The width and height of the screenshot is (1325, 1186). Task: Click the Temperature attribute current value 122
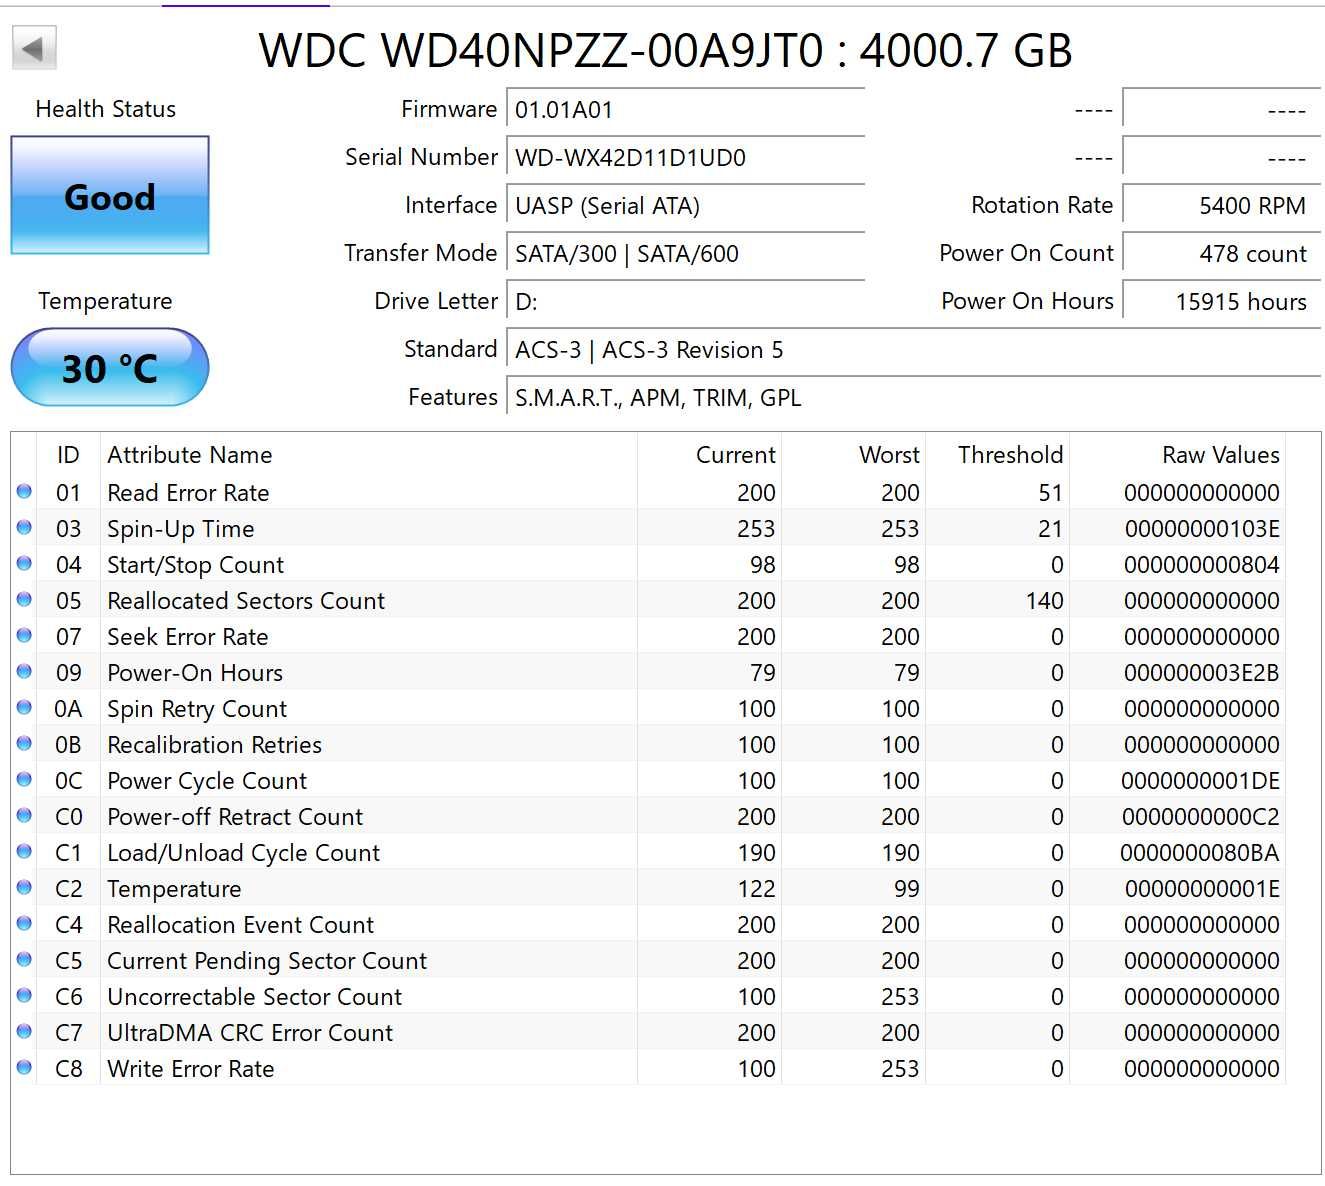click(756, 889)
